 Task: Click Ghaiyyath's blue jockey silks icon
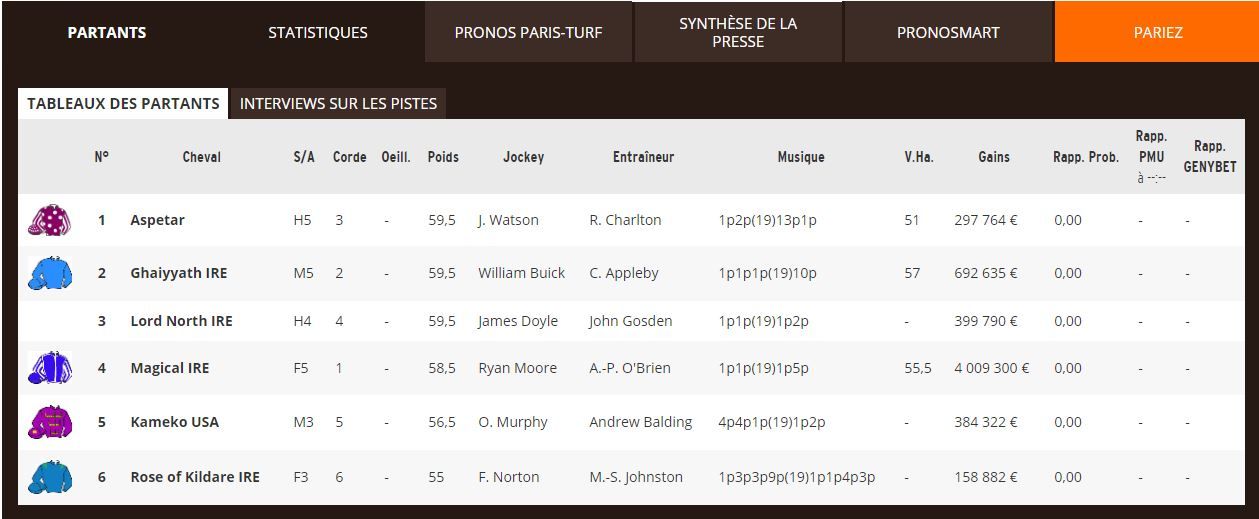pos(50,273)
